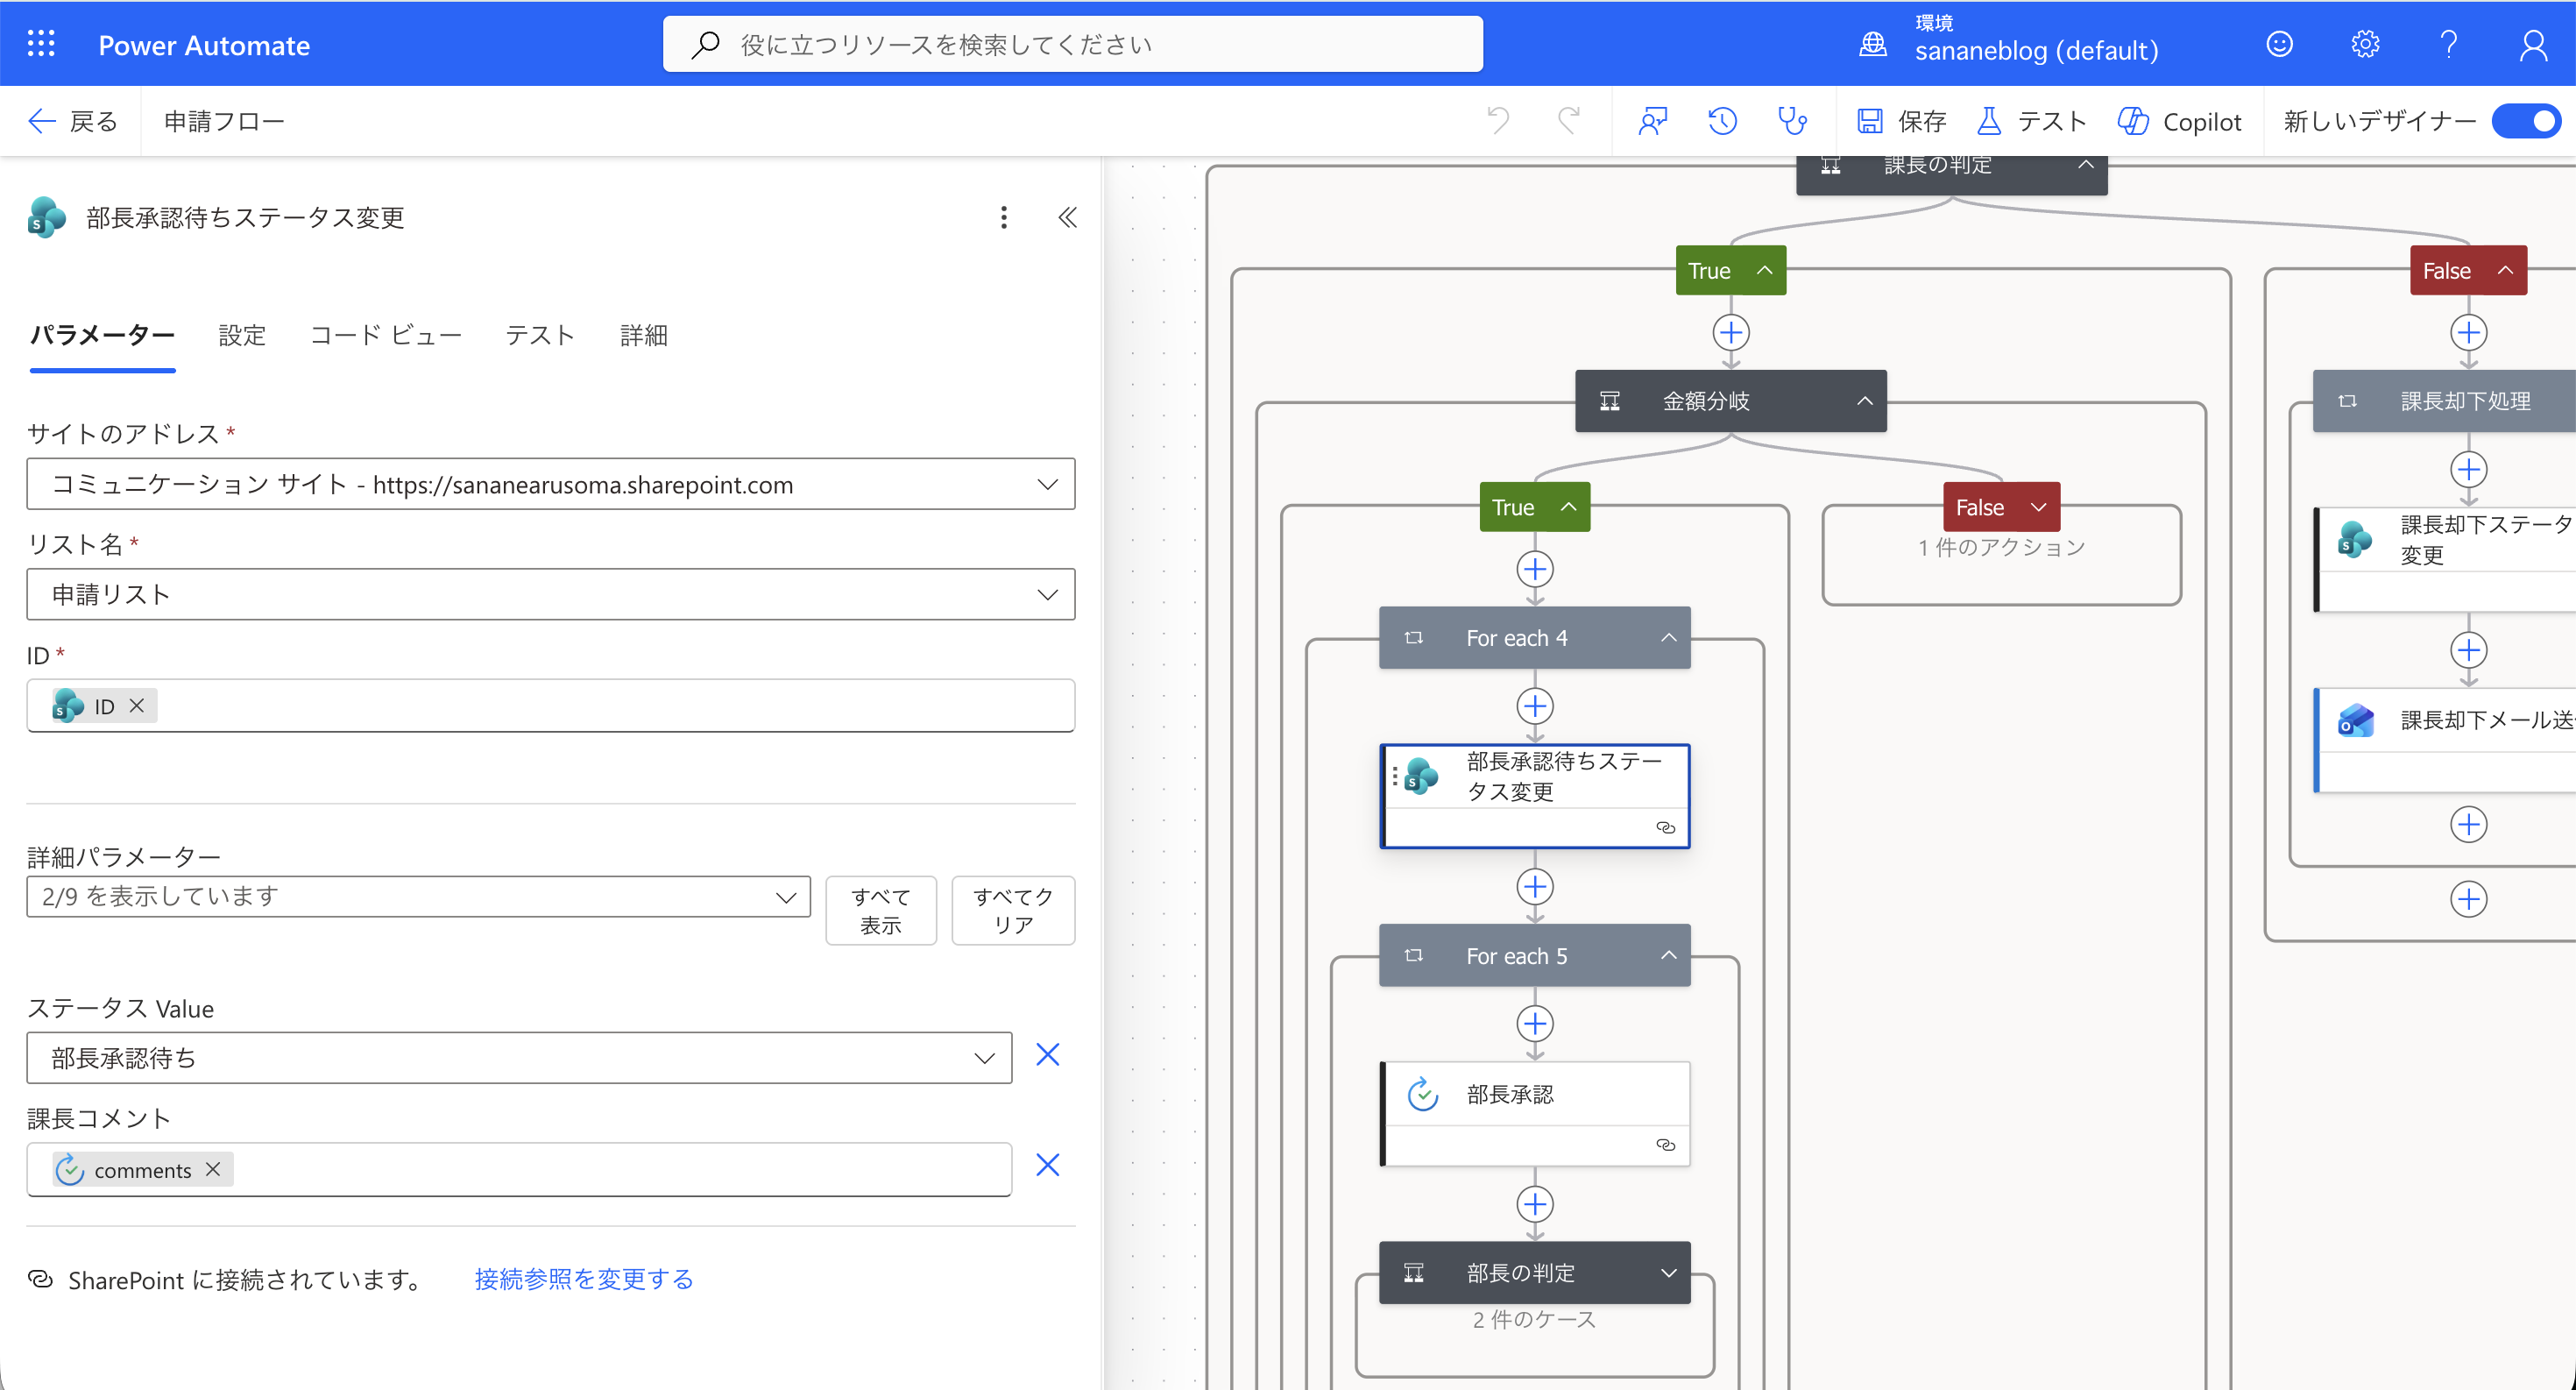Add action under the outer False branch
This screenshot has width=2576, height=1390.
[x=2469, y=332]
